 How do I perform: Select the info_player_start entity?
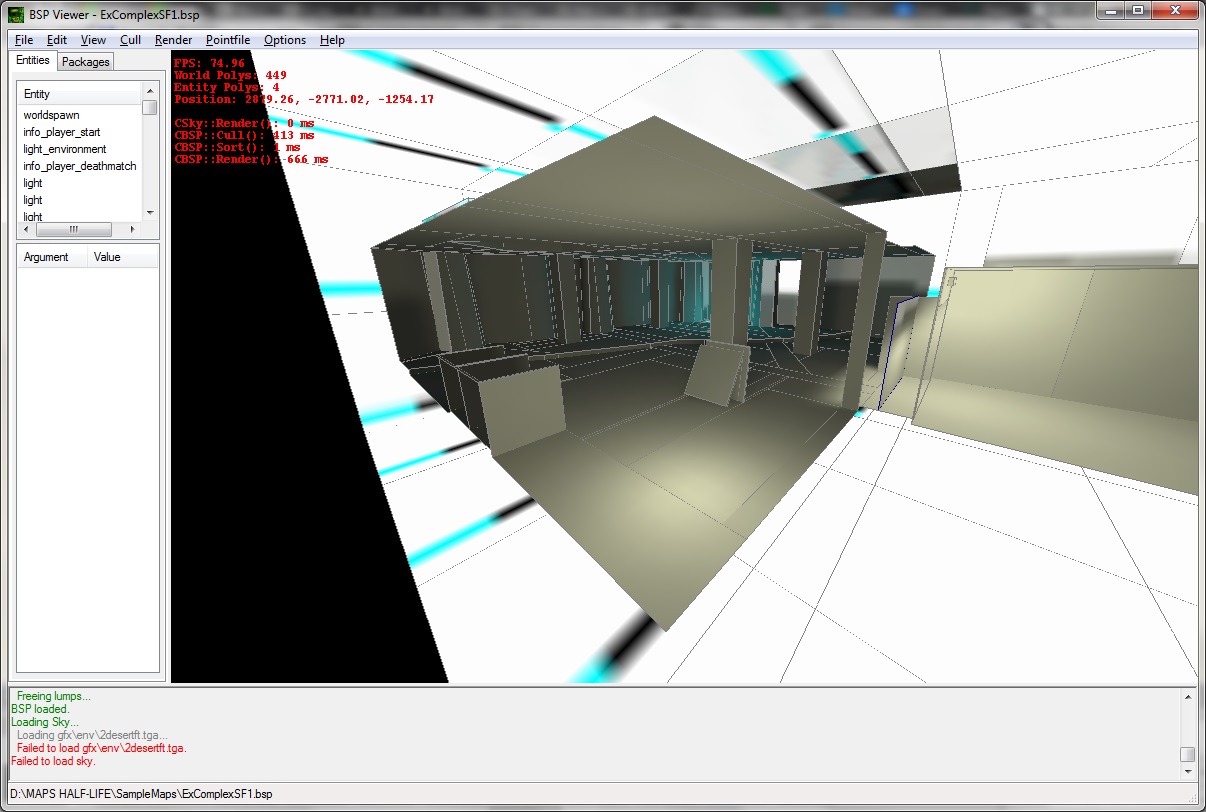point(62,132)
